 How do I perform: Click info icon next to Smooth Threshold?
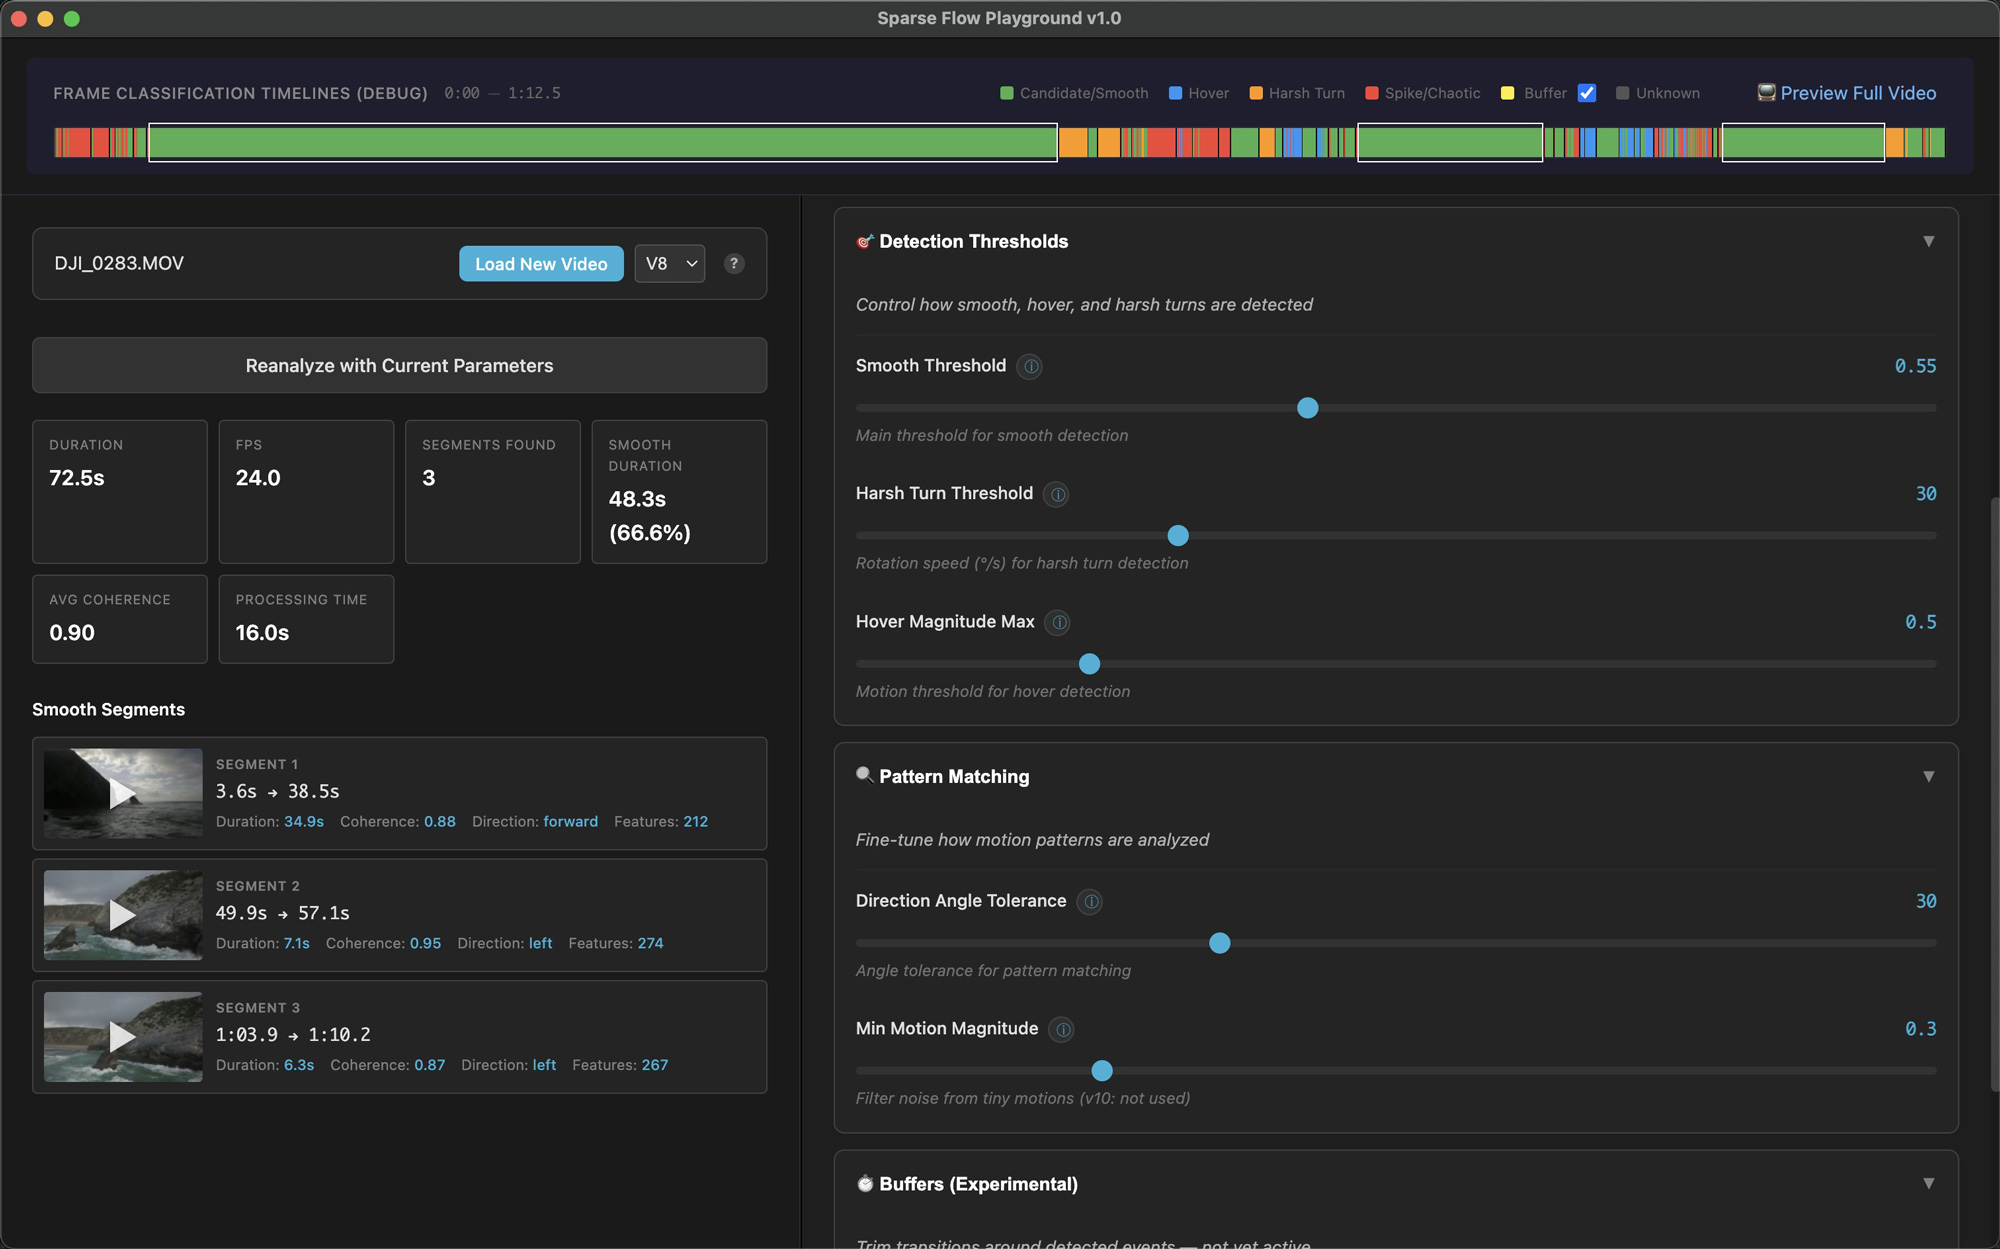(1030, 366)
